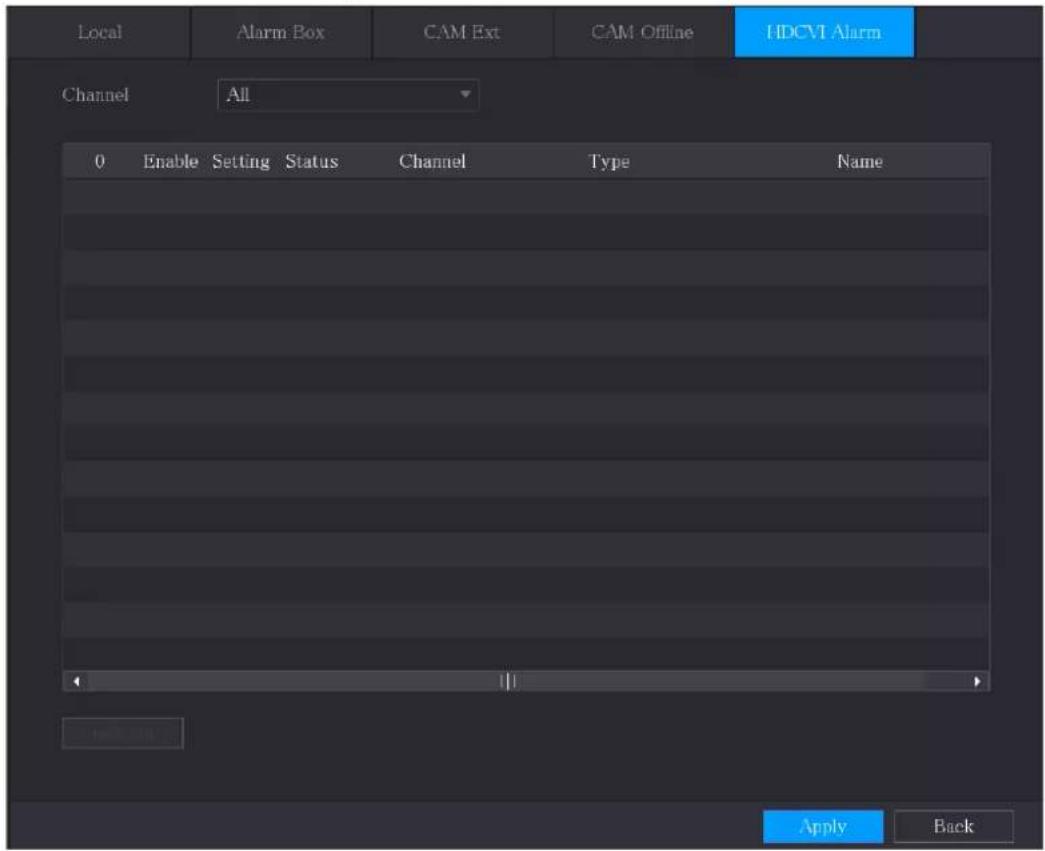Viewport: 1045px width, 851px height.
Task: Click the right arrow of horizontal scrollbar
Action: [x=977, y=681]
